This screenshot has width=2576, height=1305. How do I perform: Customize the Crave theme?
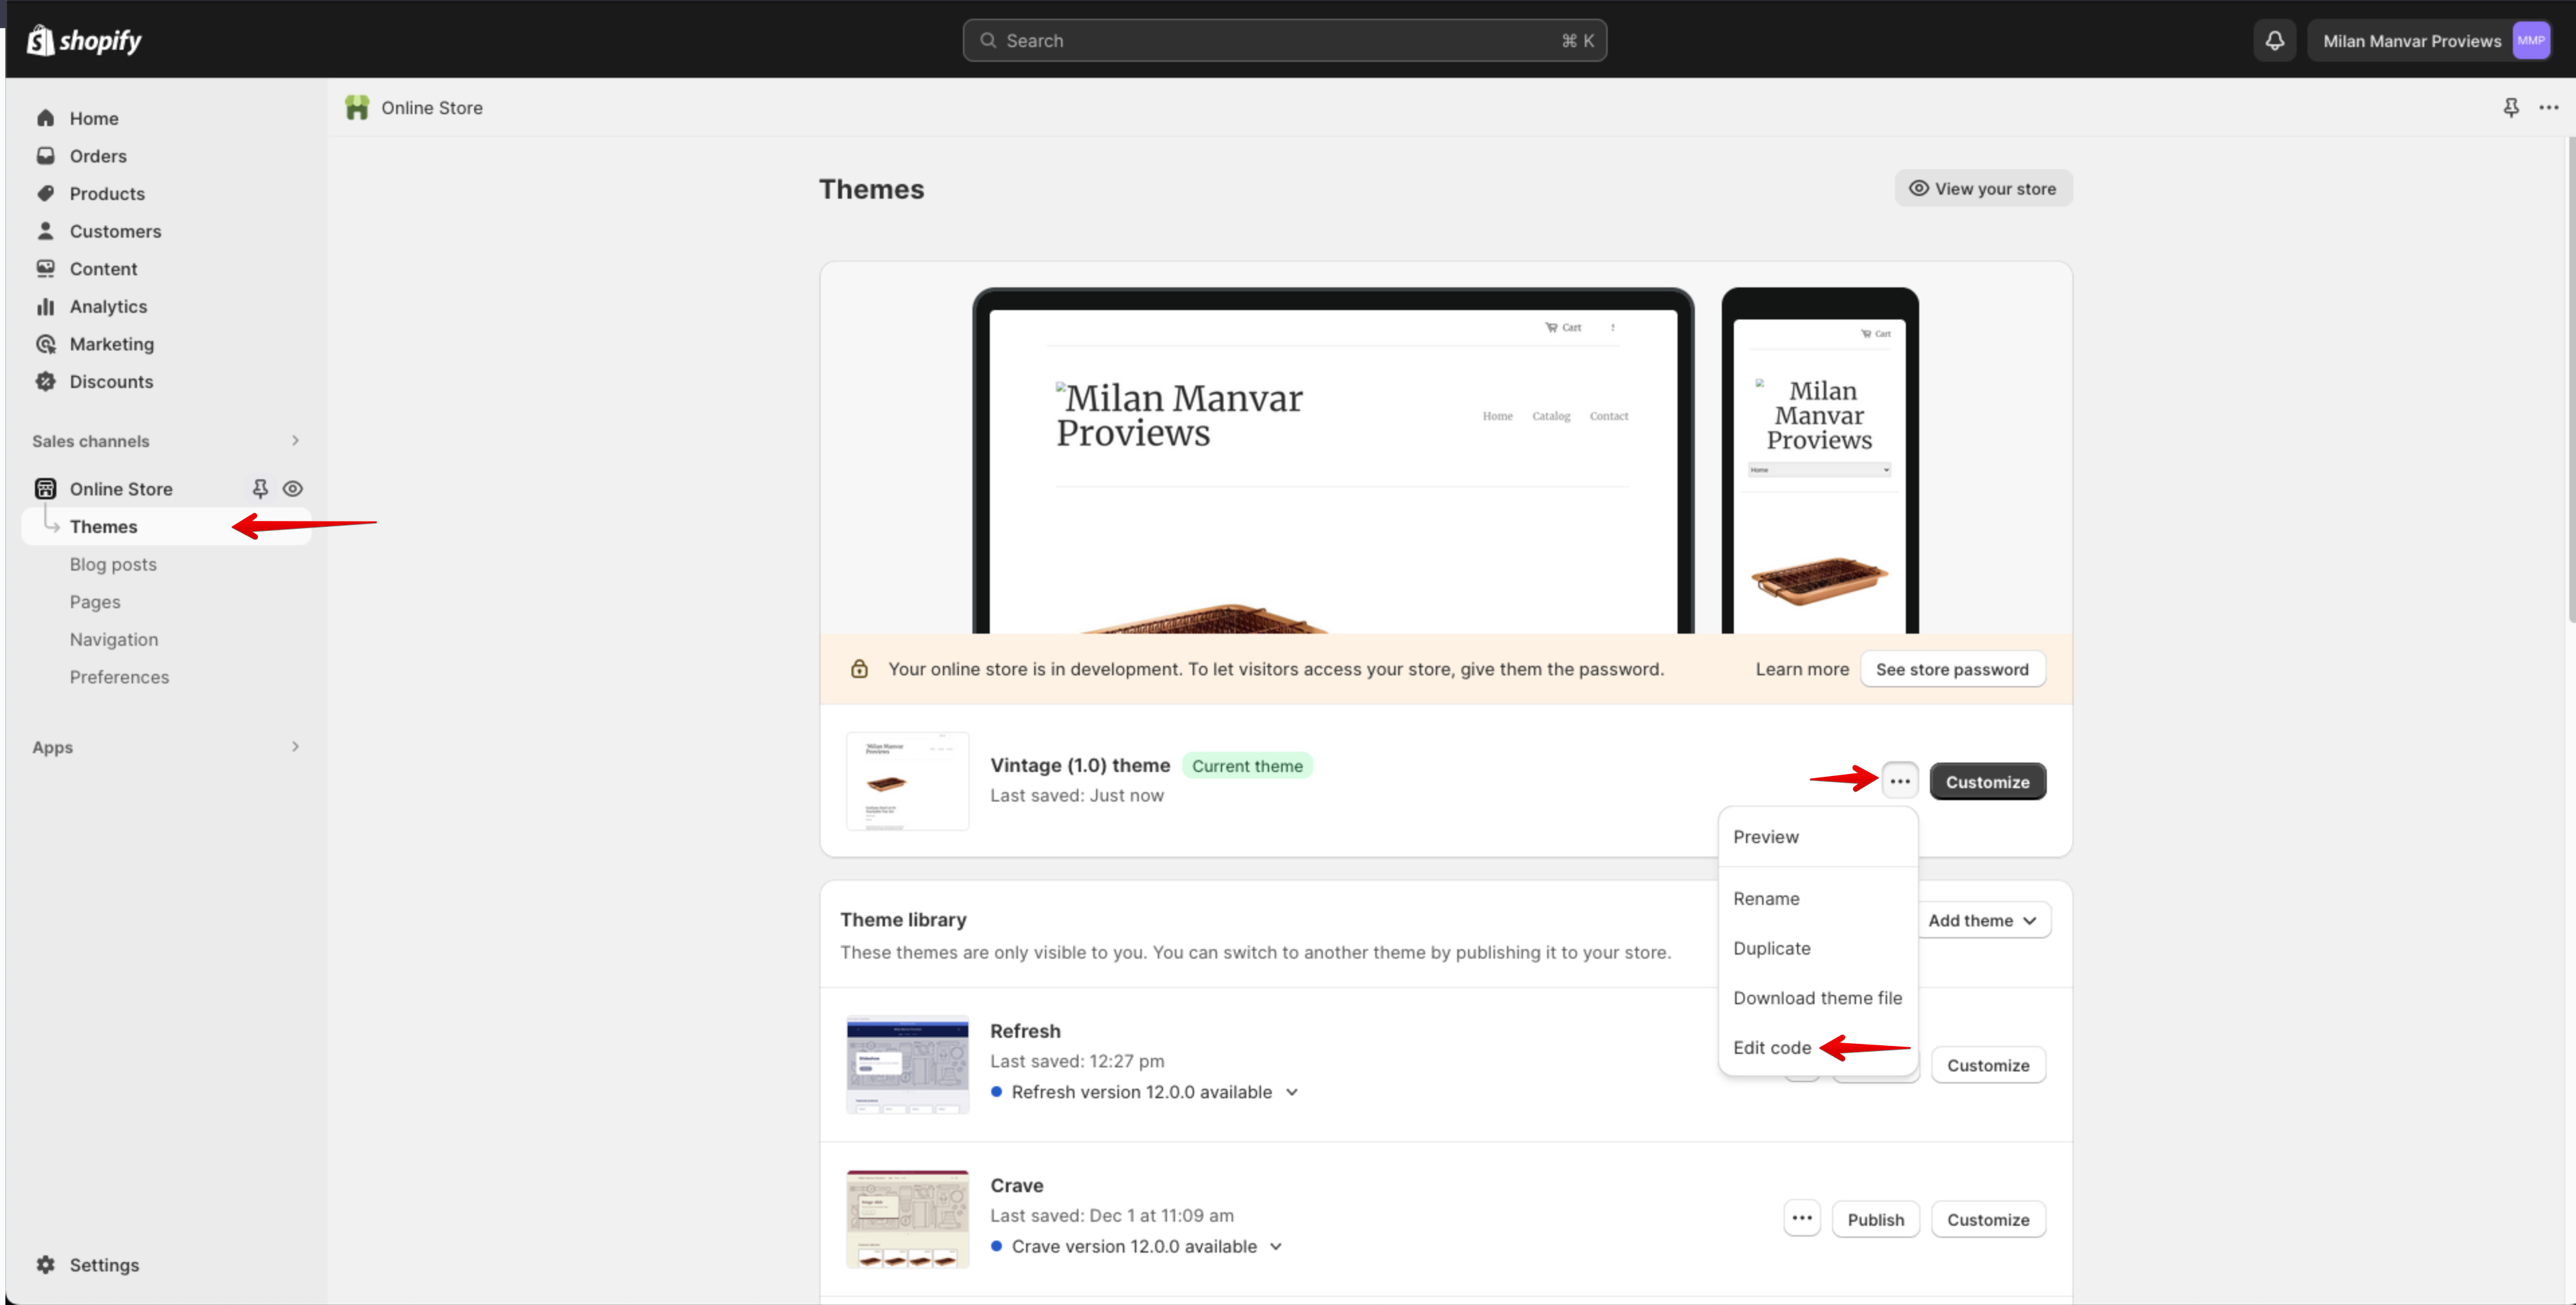click(x=1987, y=1219)
